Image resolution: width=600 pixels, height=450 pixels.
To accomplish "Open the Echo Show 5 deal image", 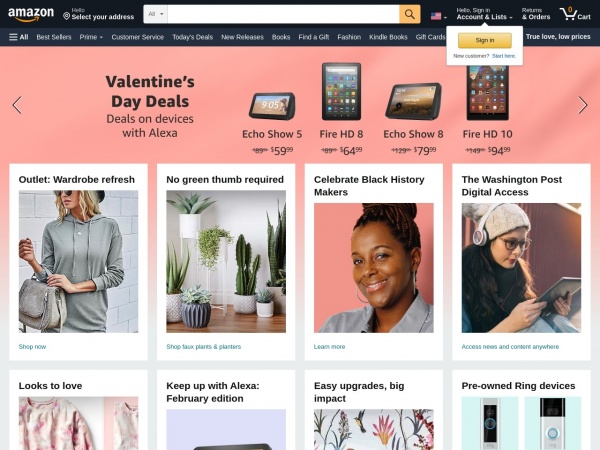I will (272, 106).
